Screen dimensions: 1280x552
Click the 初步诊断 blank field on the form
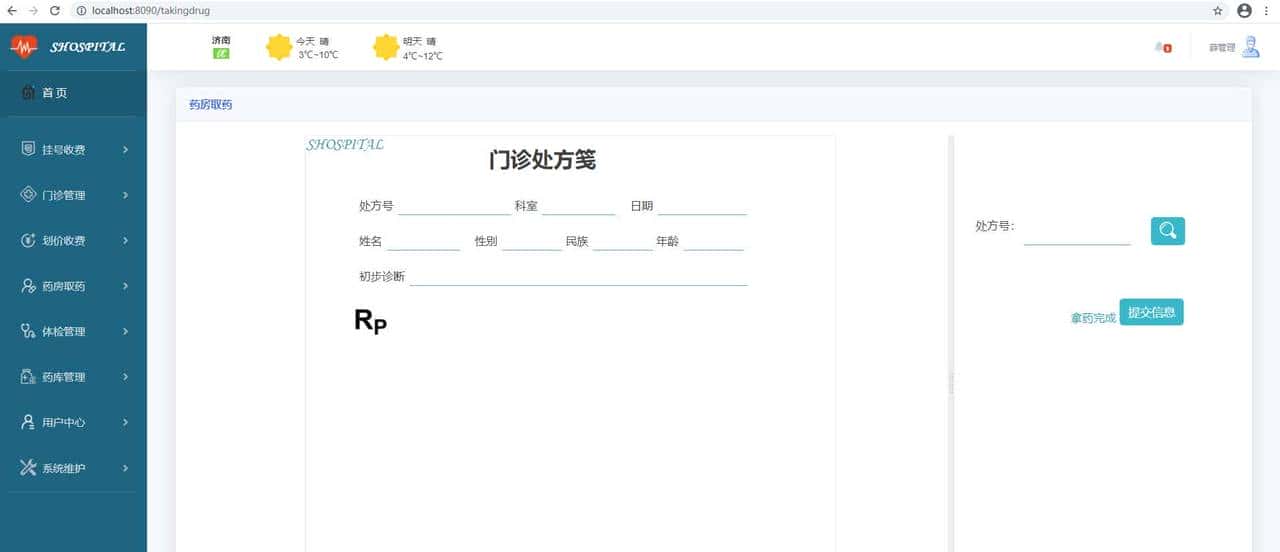579,276
